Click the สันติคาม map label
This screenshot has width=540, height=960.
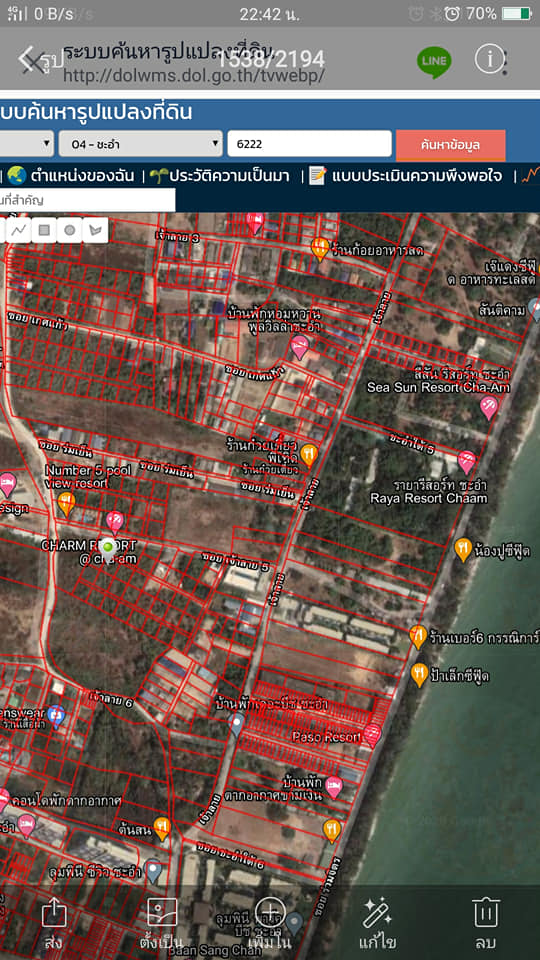pos(502,311)
